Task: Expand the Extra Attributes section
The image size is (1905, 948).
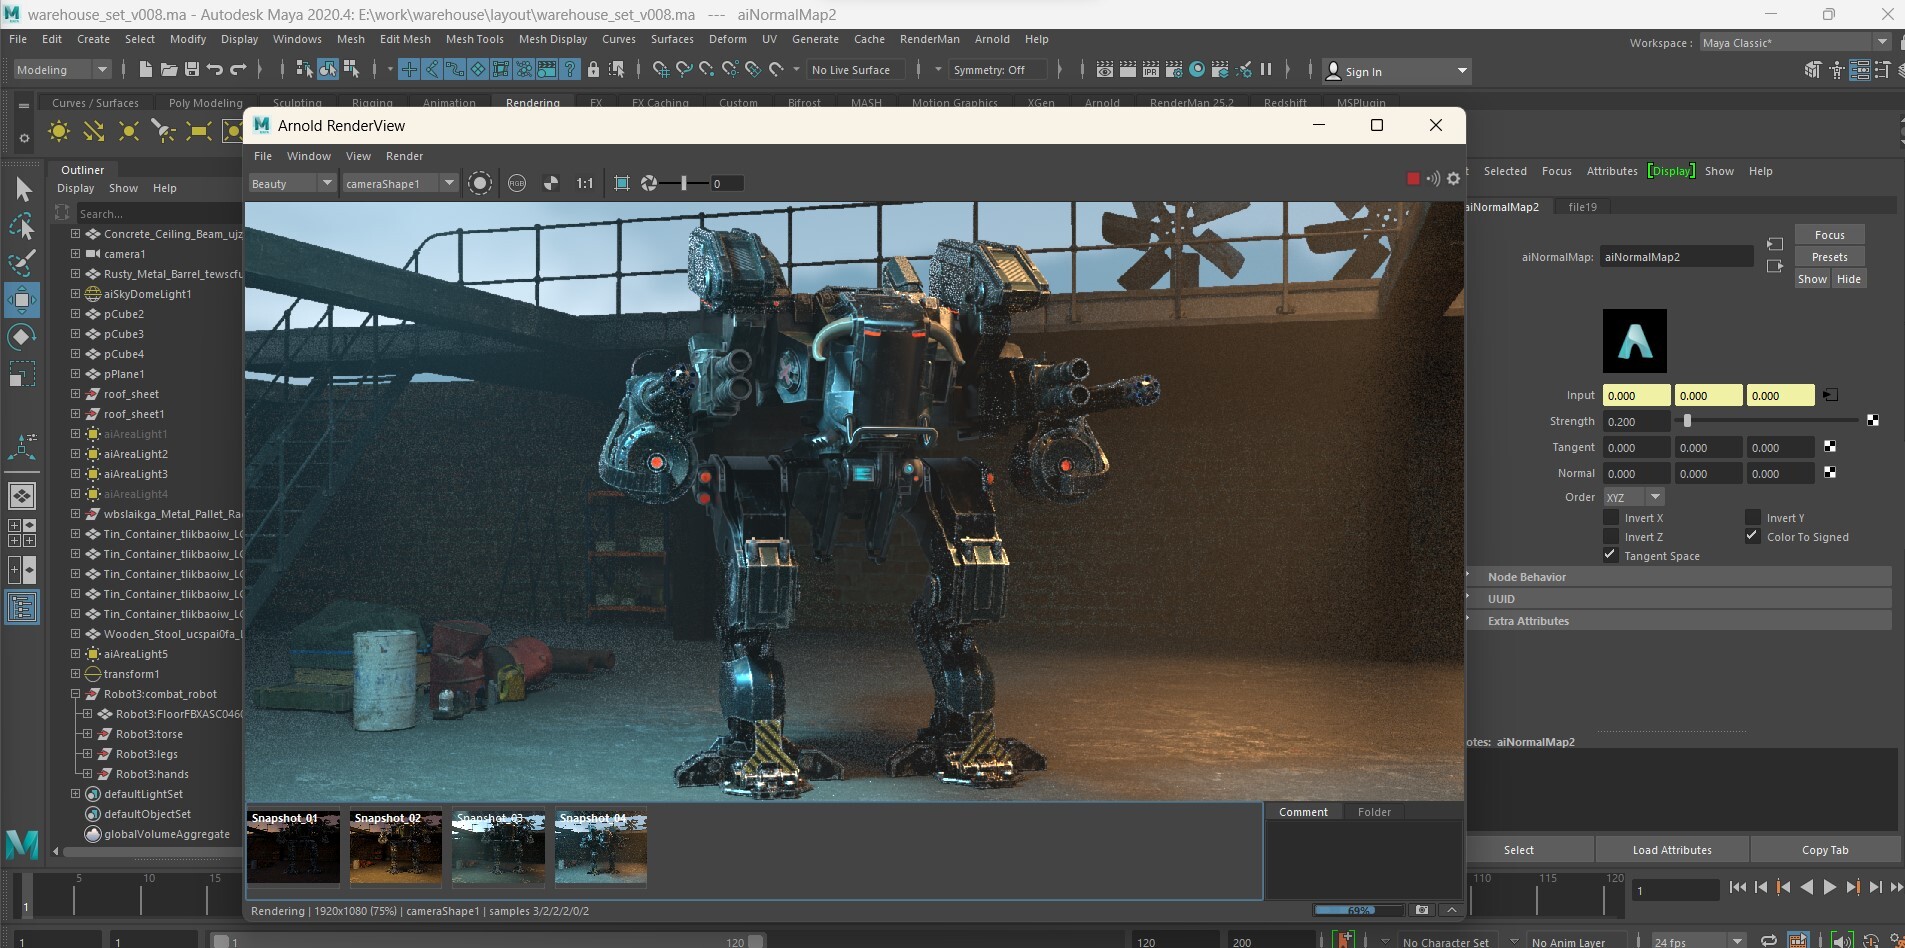Action: click(1678, 621)
